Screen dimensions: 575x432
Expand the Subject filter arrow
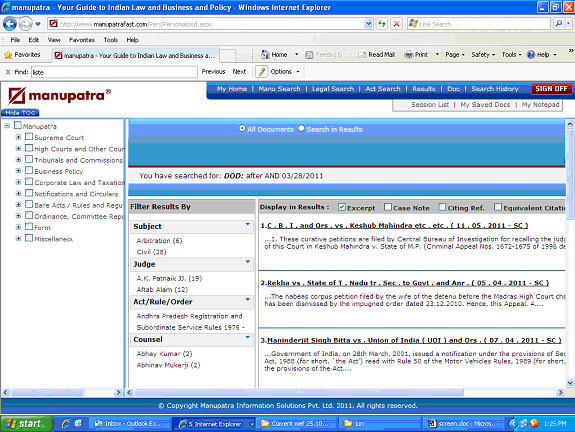tap(248, 224)
